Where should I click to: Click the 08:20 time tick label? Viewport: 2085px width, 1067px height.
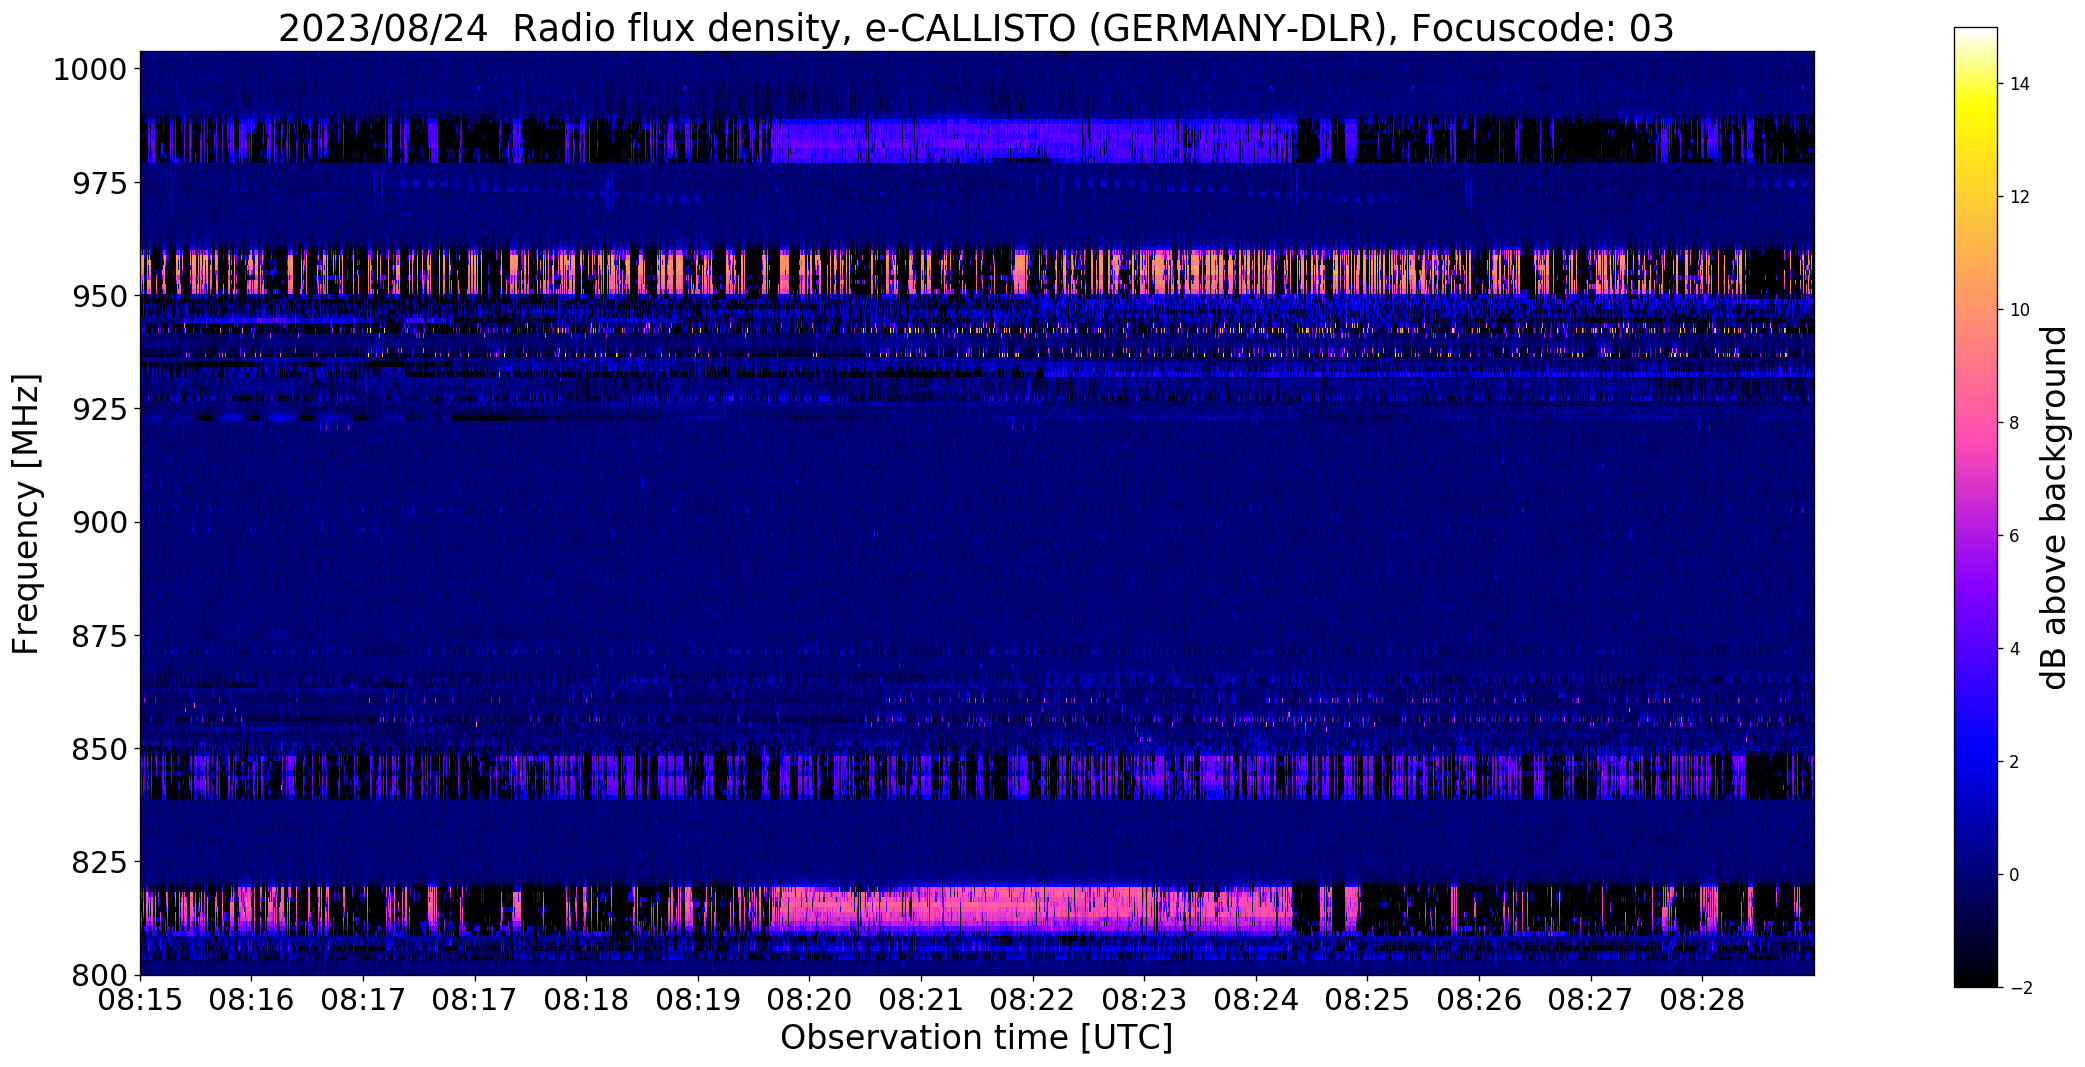810,1001
